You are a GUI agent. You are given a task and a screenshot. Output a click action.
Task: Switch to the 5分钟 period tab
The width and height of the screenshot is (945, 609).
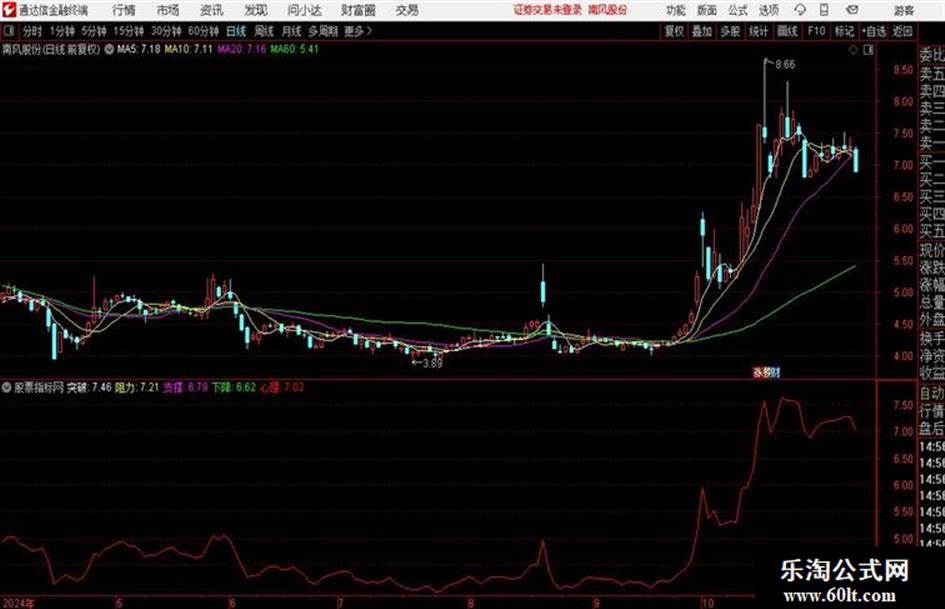94,31
